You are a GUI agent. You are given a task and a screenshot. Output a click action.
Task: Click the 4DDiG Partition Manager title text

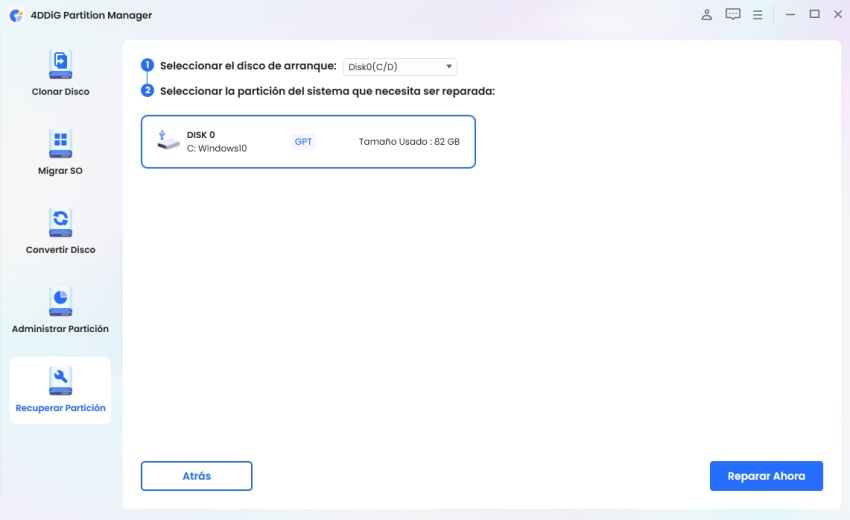point(91,15)
